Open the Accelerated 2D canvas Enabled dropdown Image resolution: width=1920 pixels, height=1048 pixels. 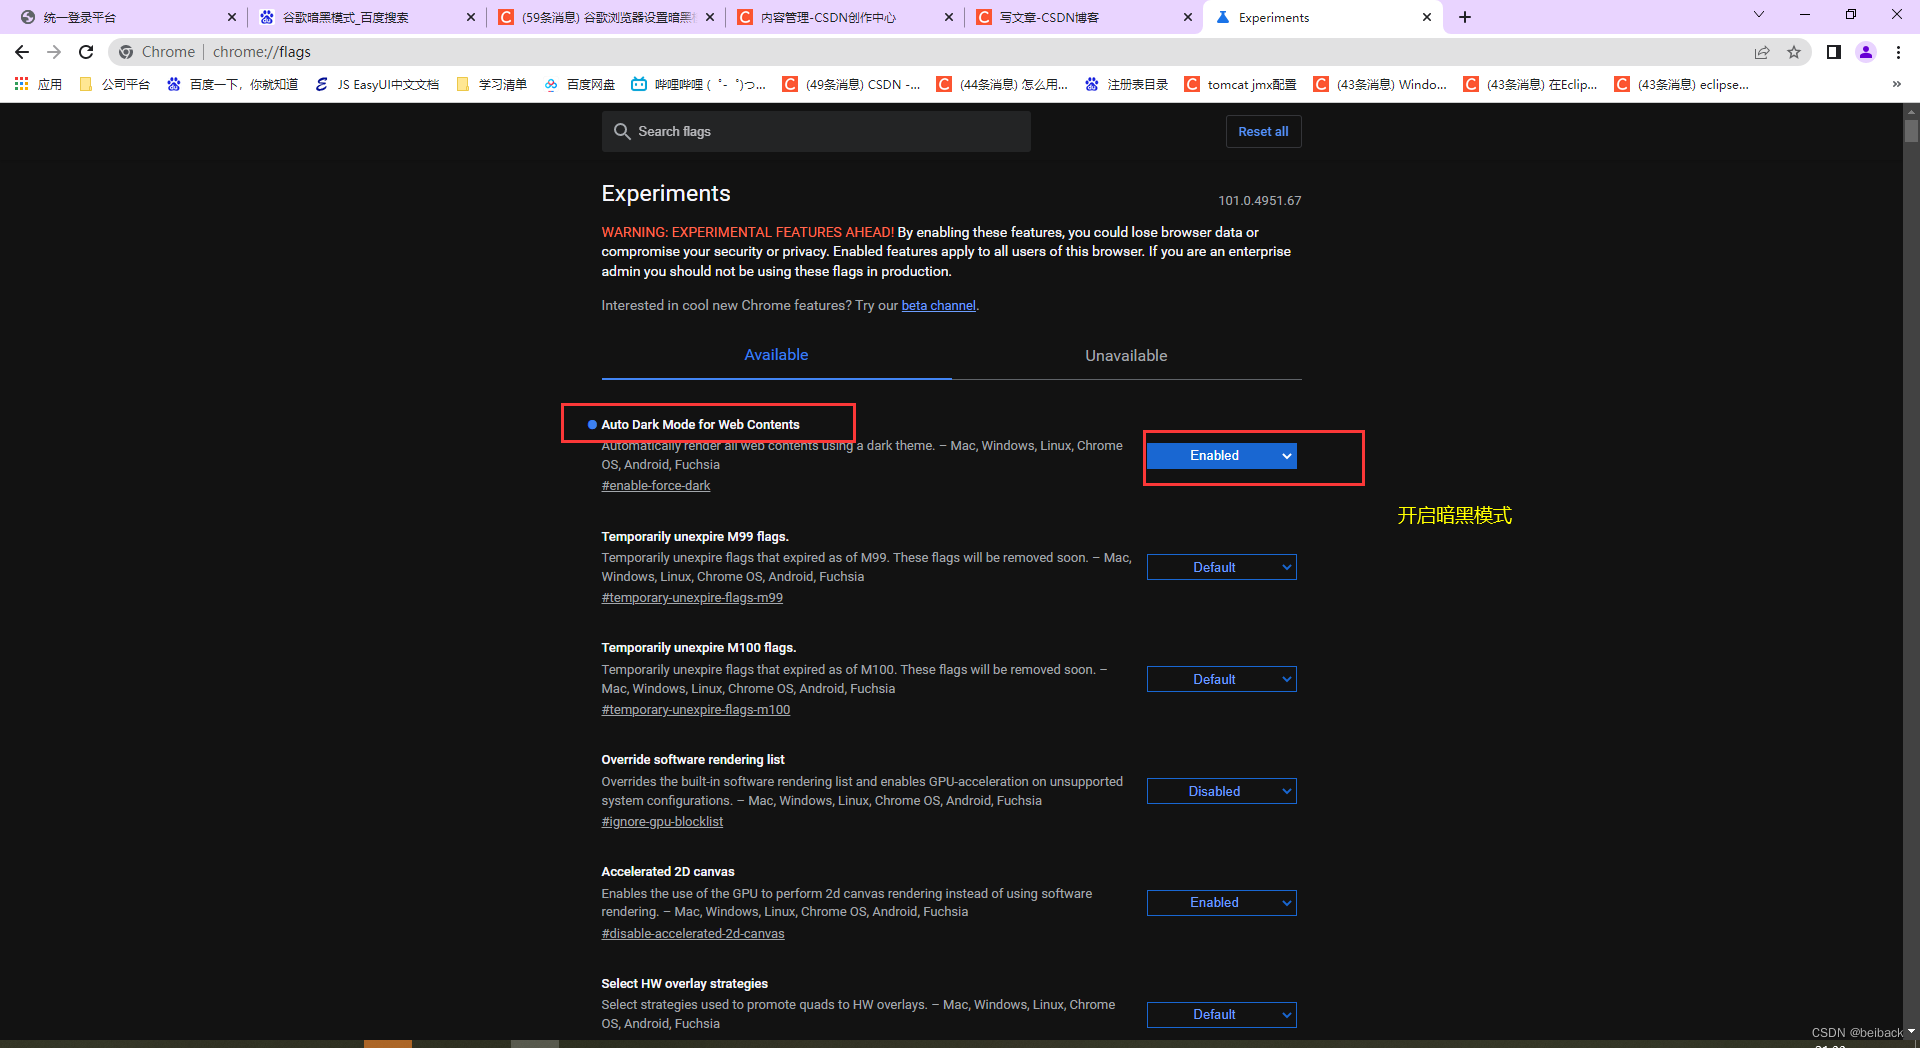1221,903
